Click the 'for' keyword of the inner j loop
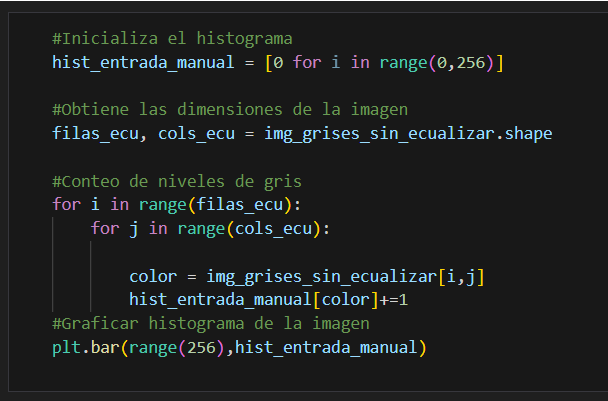This screenshot has height=401, width=608. [x=105, y=228]
